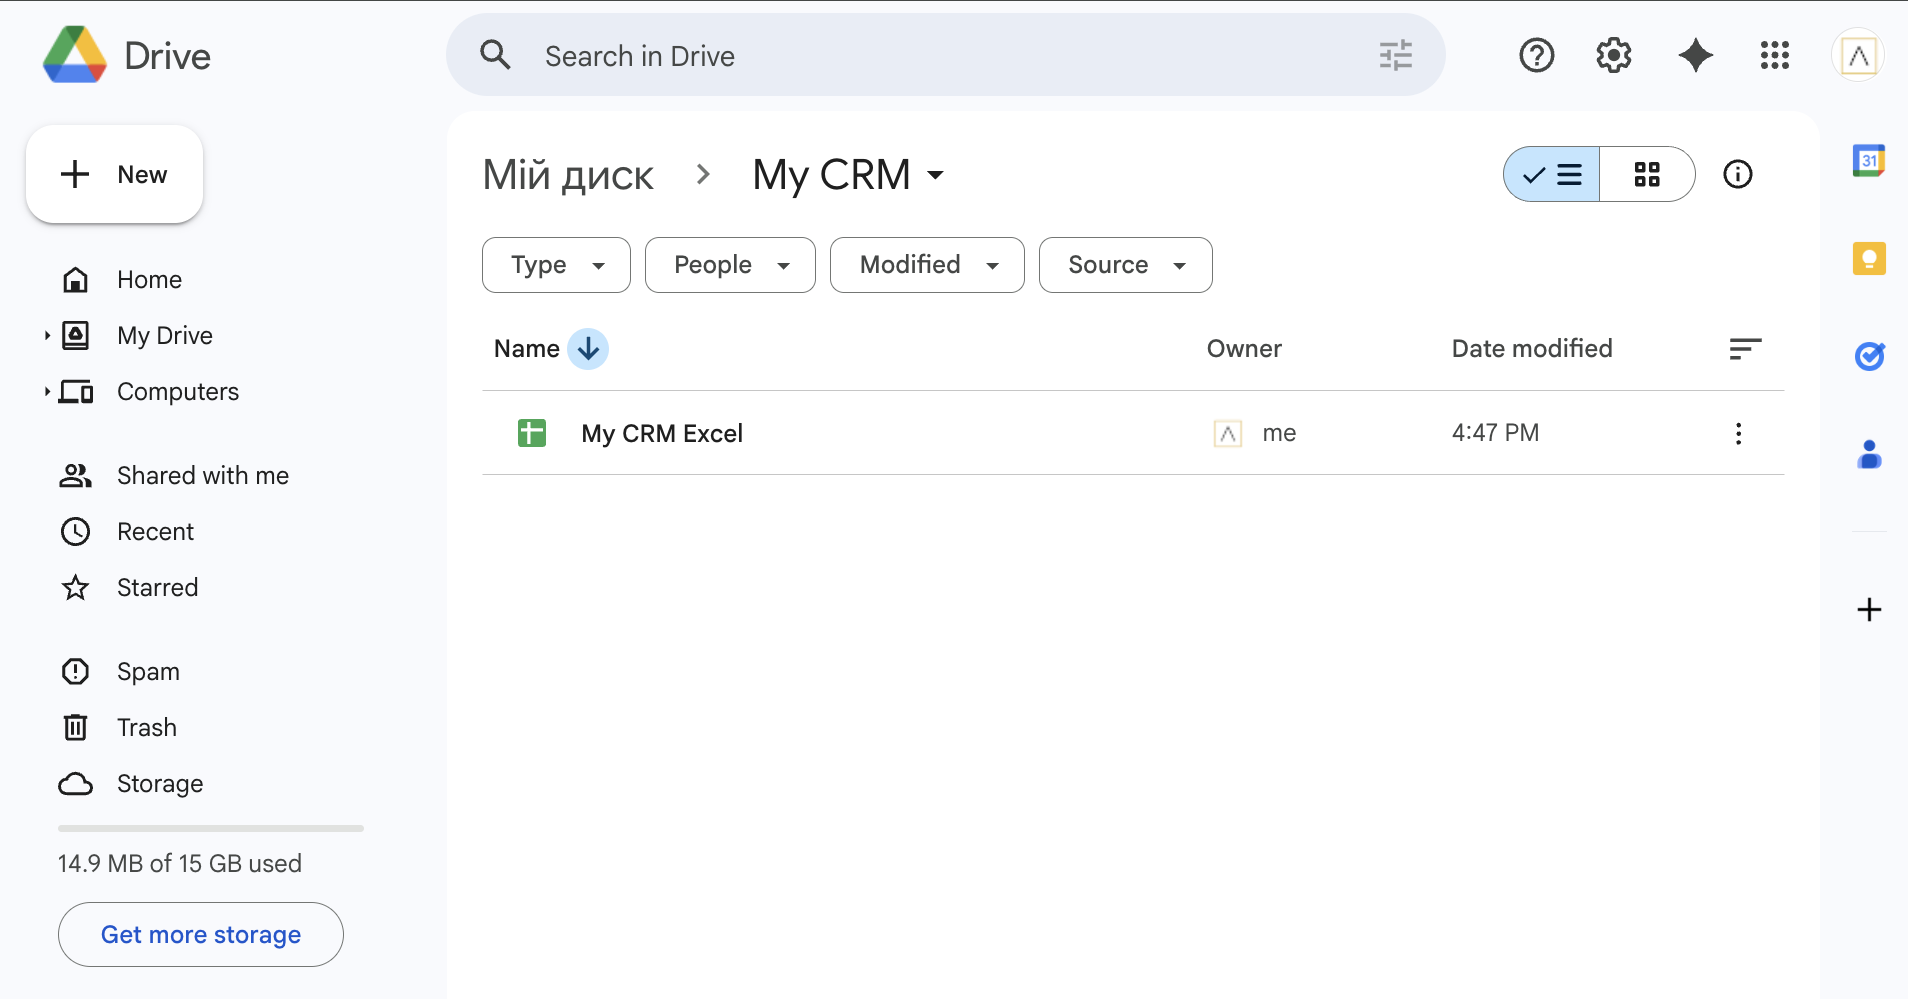Open advanced search filter options icon
Image resolution: width=1908 pixels, height=999 pixels.
(x=1395, y=55)
